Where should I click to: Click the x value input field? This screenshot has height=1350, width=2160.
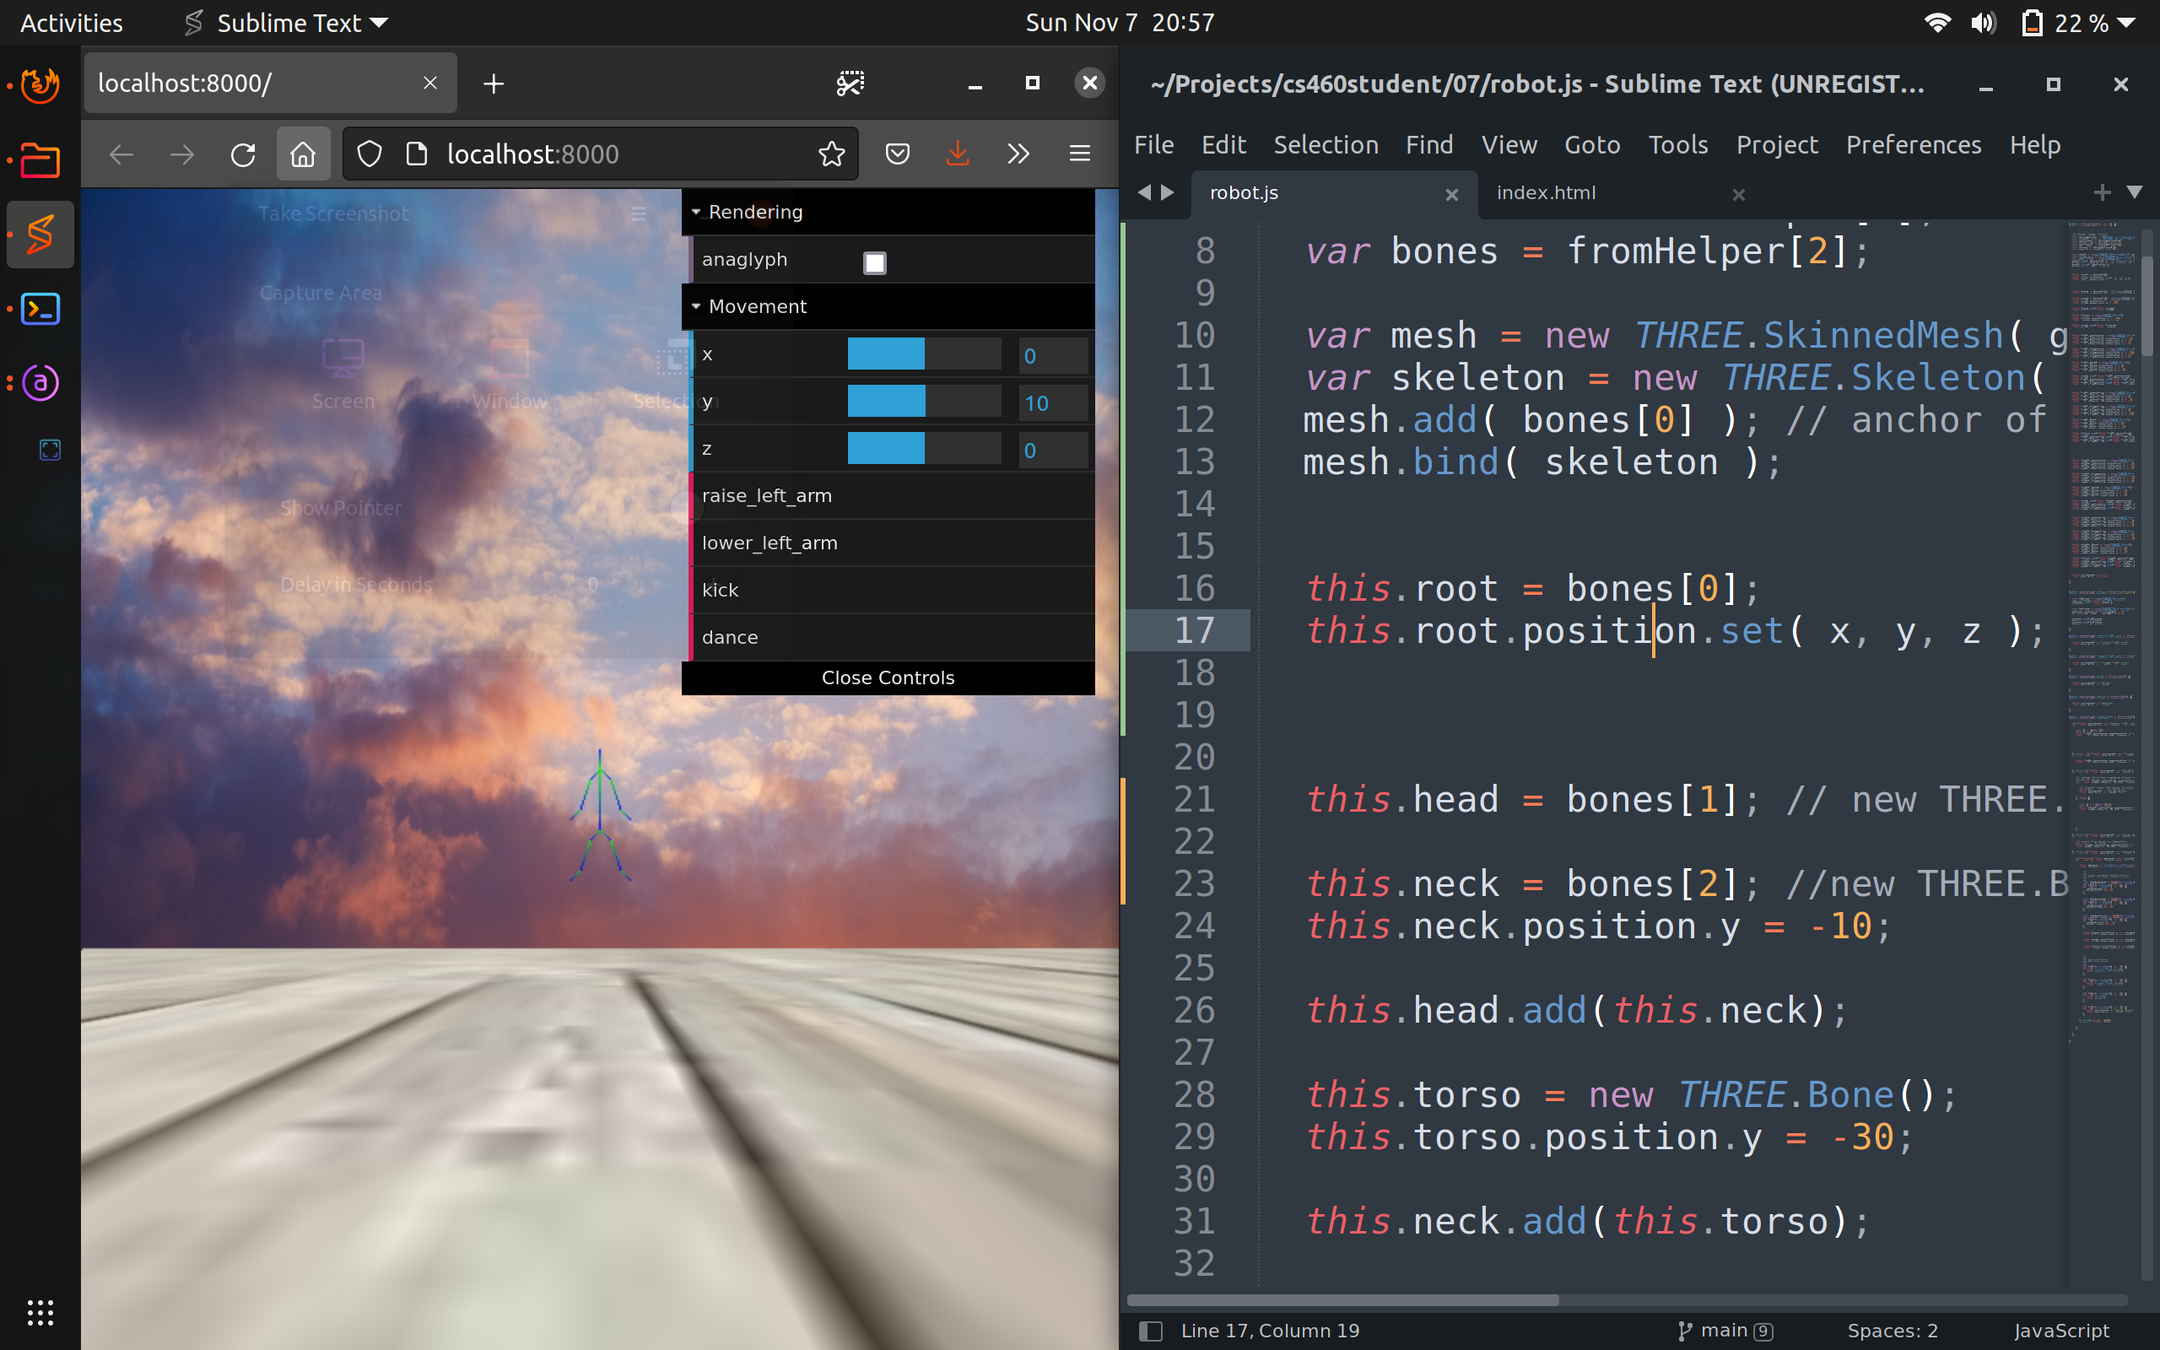pyautogui.click(x=1052, y=356)
